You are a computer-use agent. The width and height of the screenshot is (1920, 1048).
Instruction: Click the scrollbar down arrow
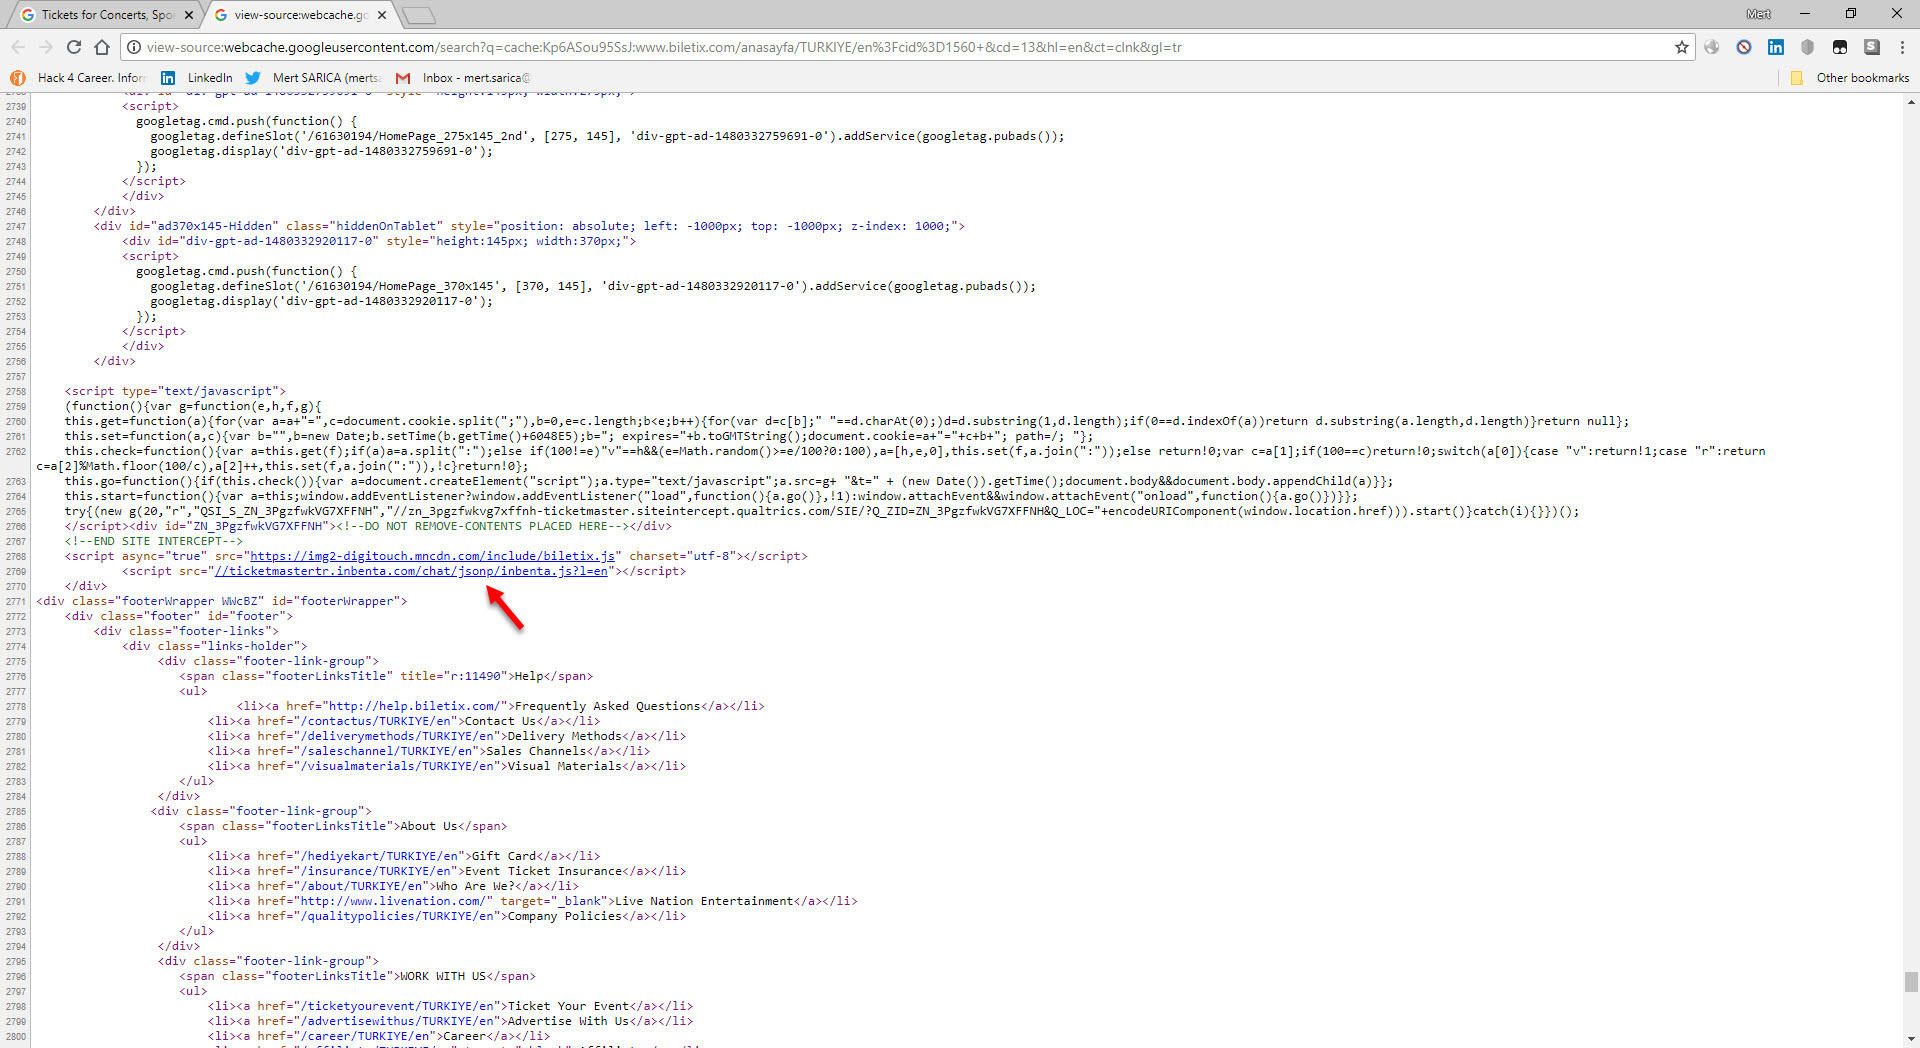click(x=1911, y=1039)
